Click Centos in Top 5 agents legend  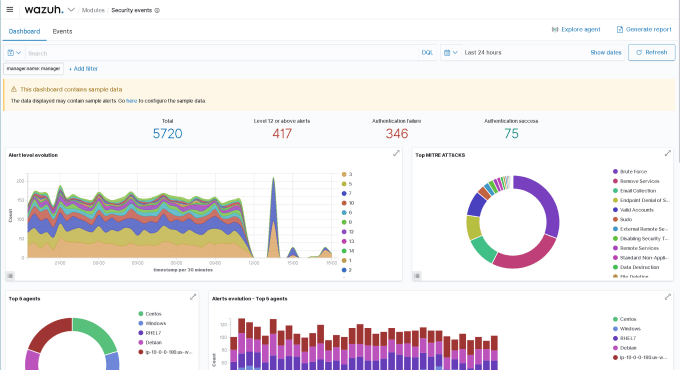point(150,314)
